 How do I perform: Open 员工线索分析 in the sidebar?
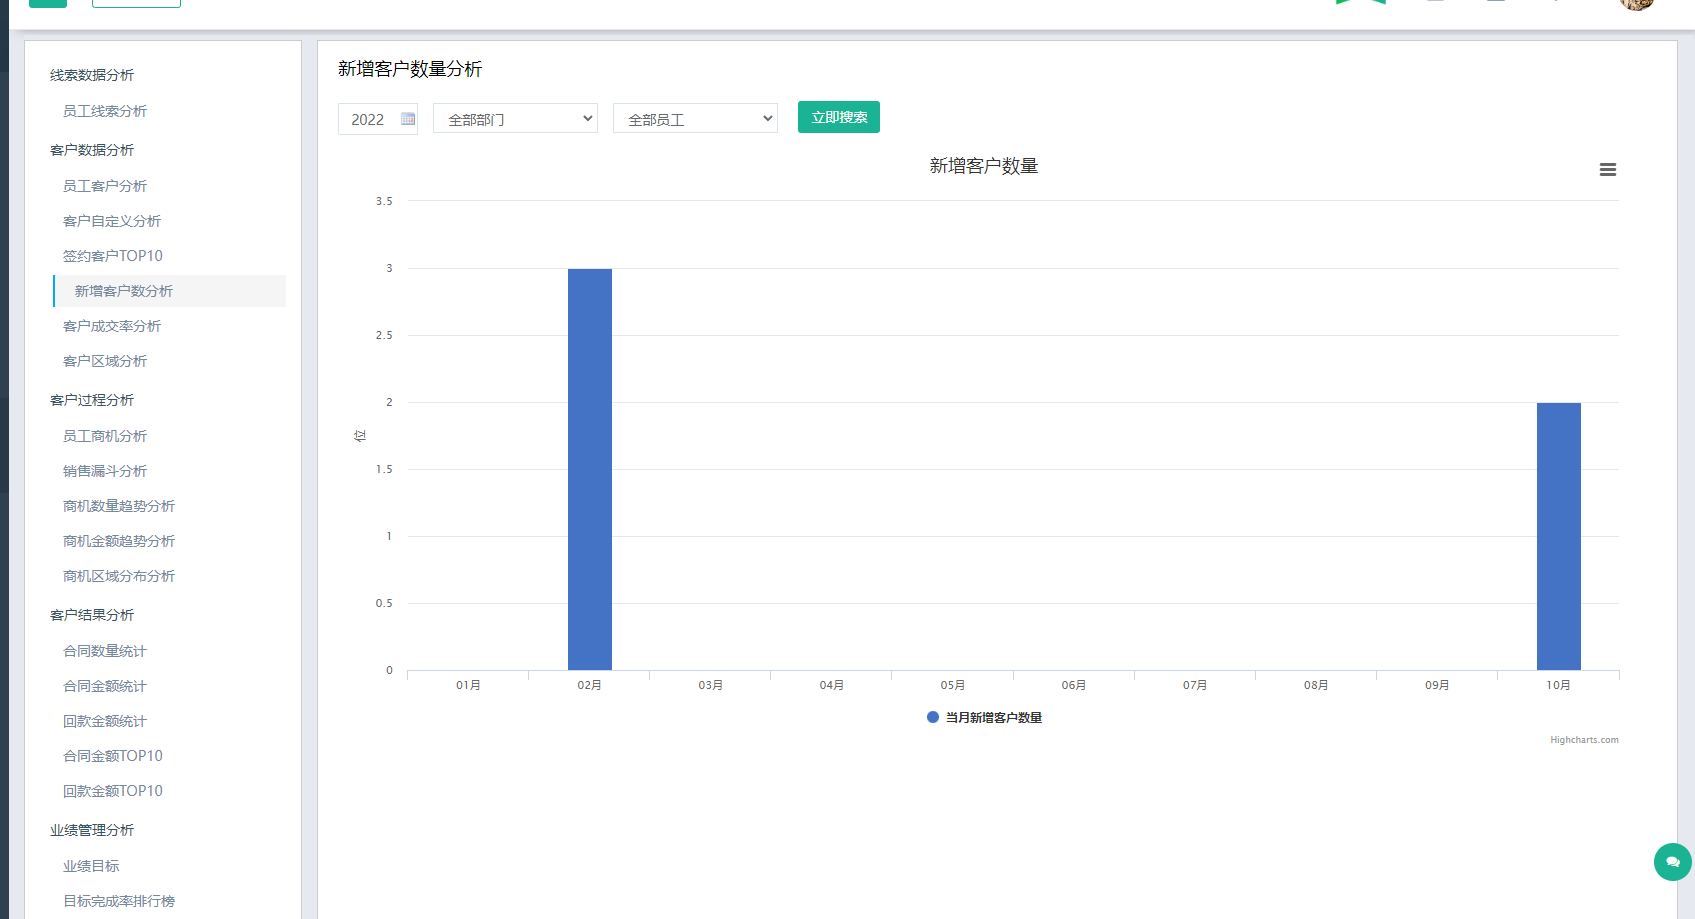pos(105,111)
